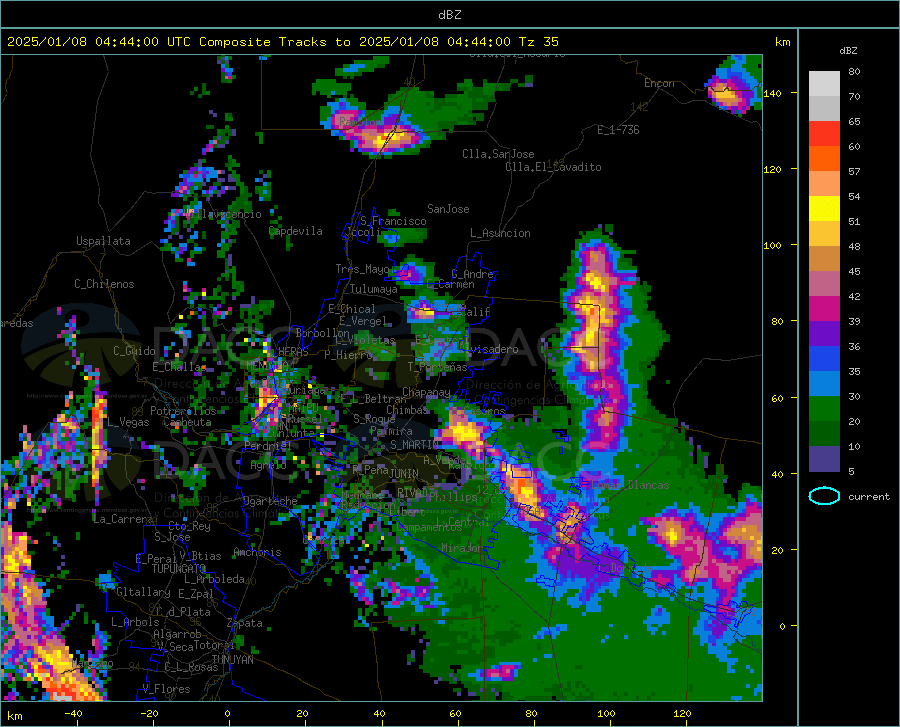Click the red swatch between 65 and 60

824,134
